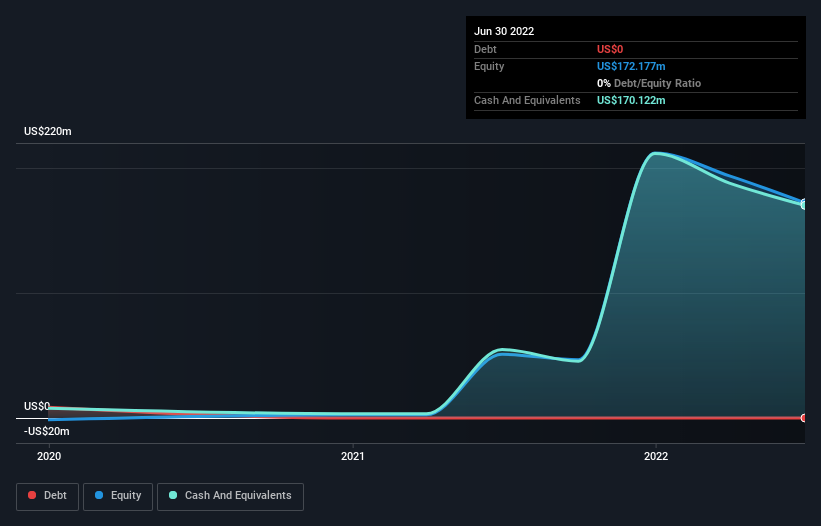Click the -US$20m y-axis label

(x=47, y=431)
